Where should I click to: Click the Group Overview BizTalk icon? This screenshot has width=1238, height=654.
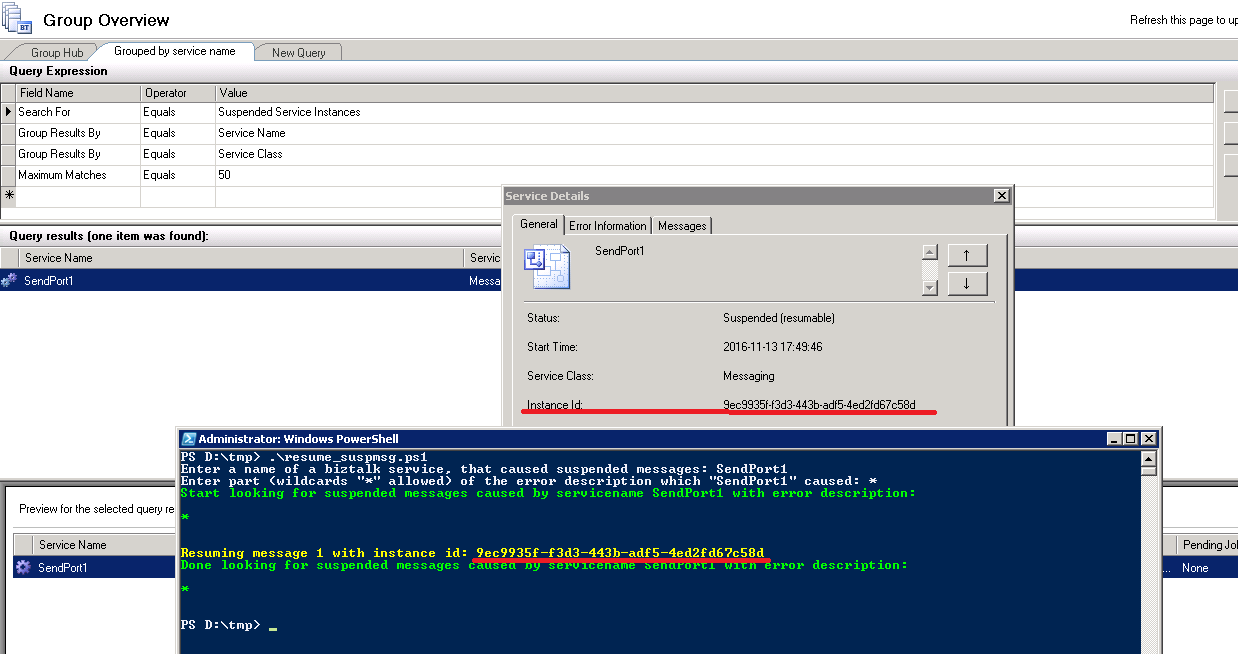[x=17, y=19]
